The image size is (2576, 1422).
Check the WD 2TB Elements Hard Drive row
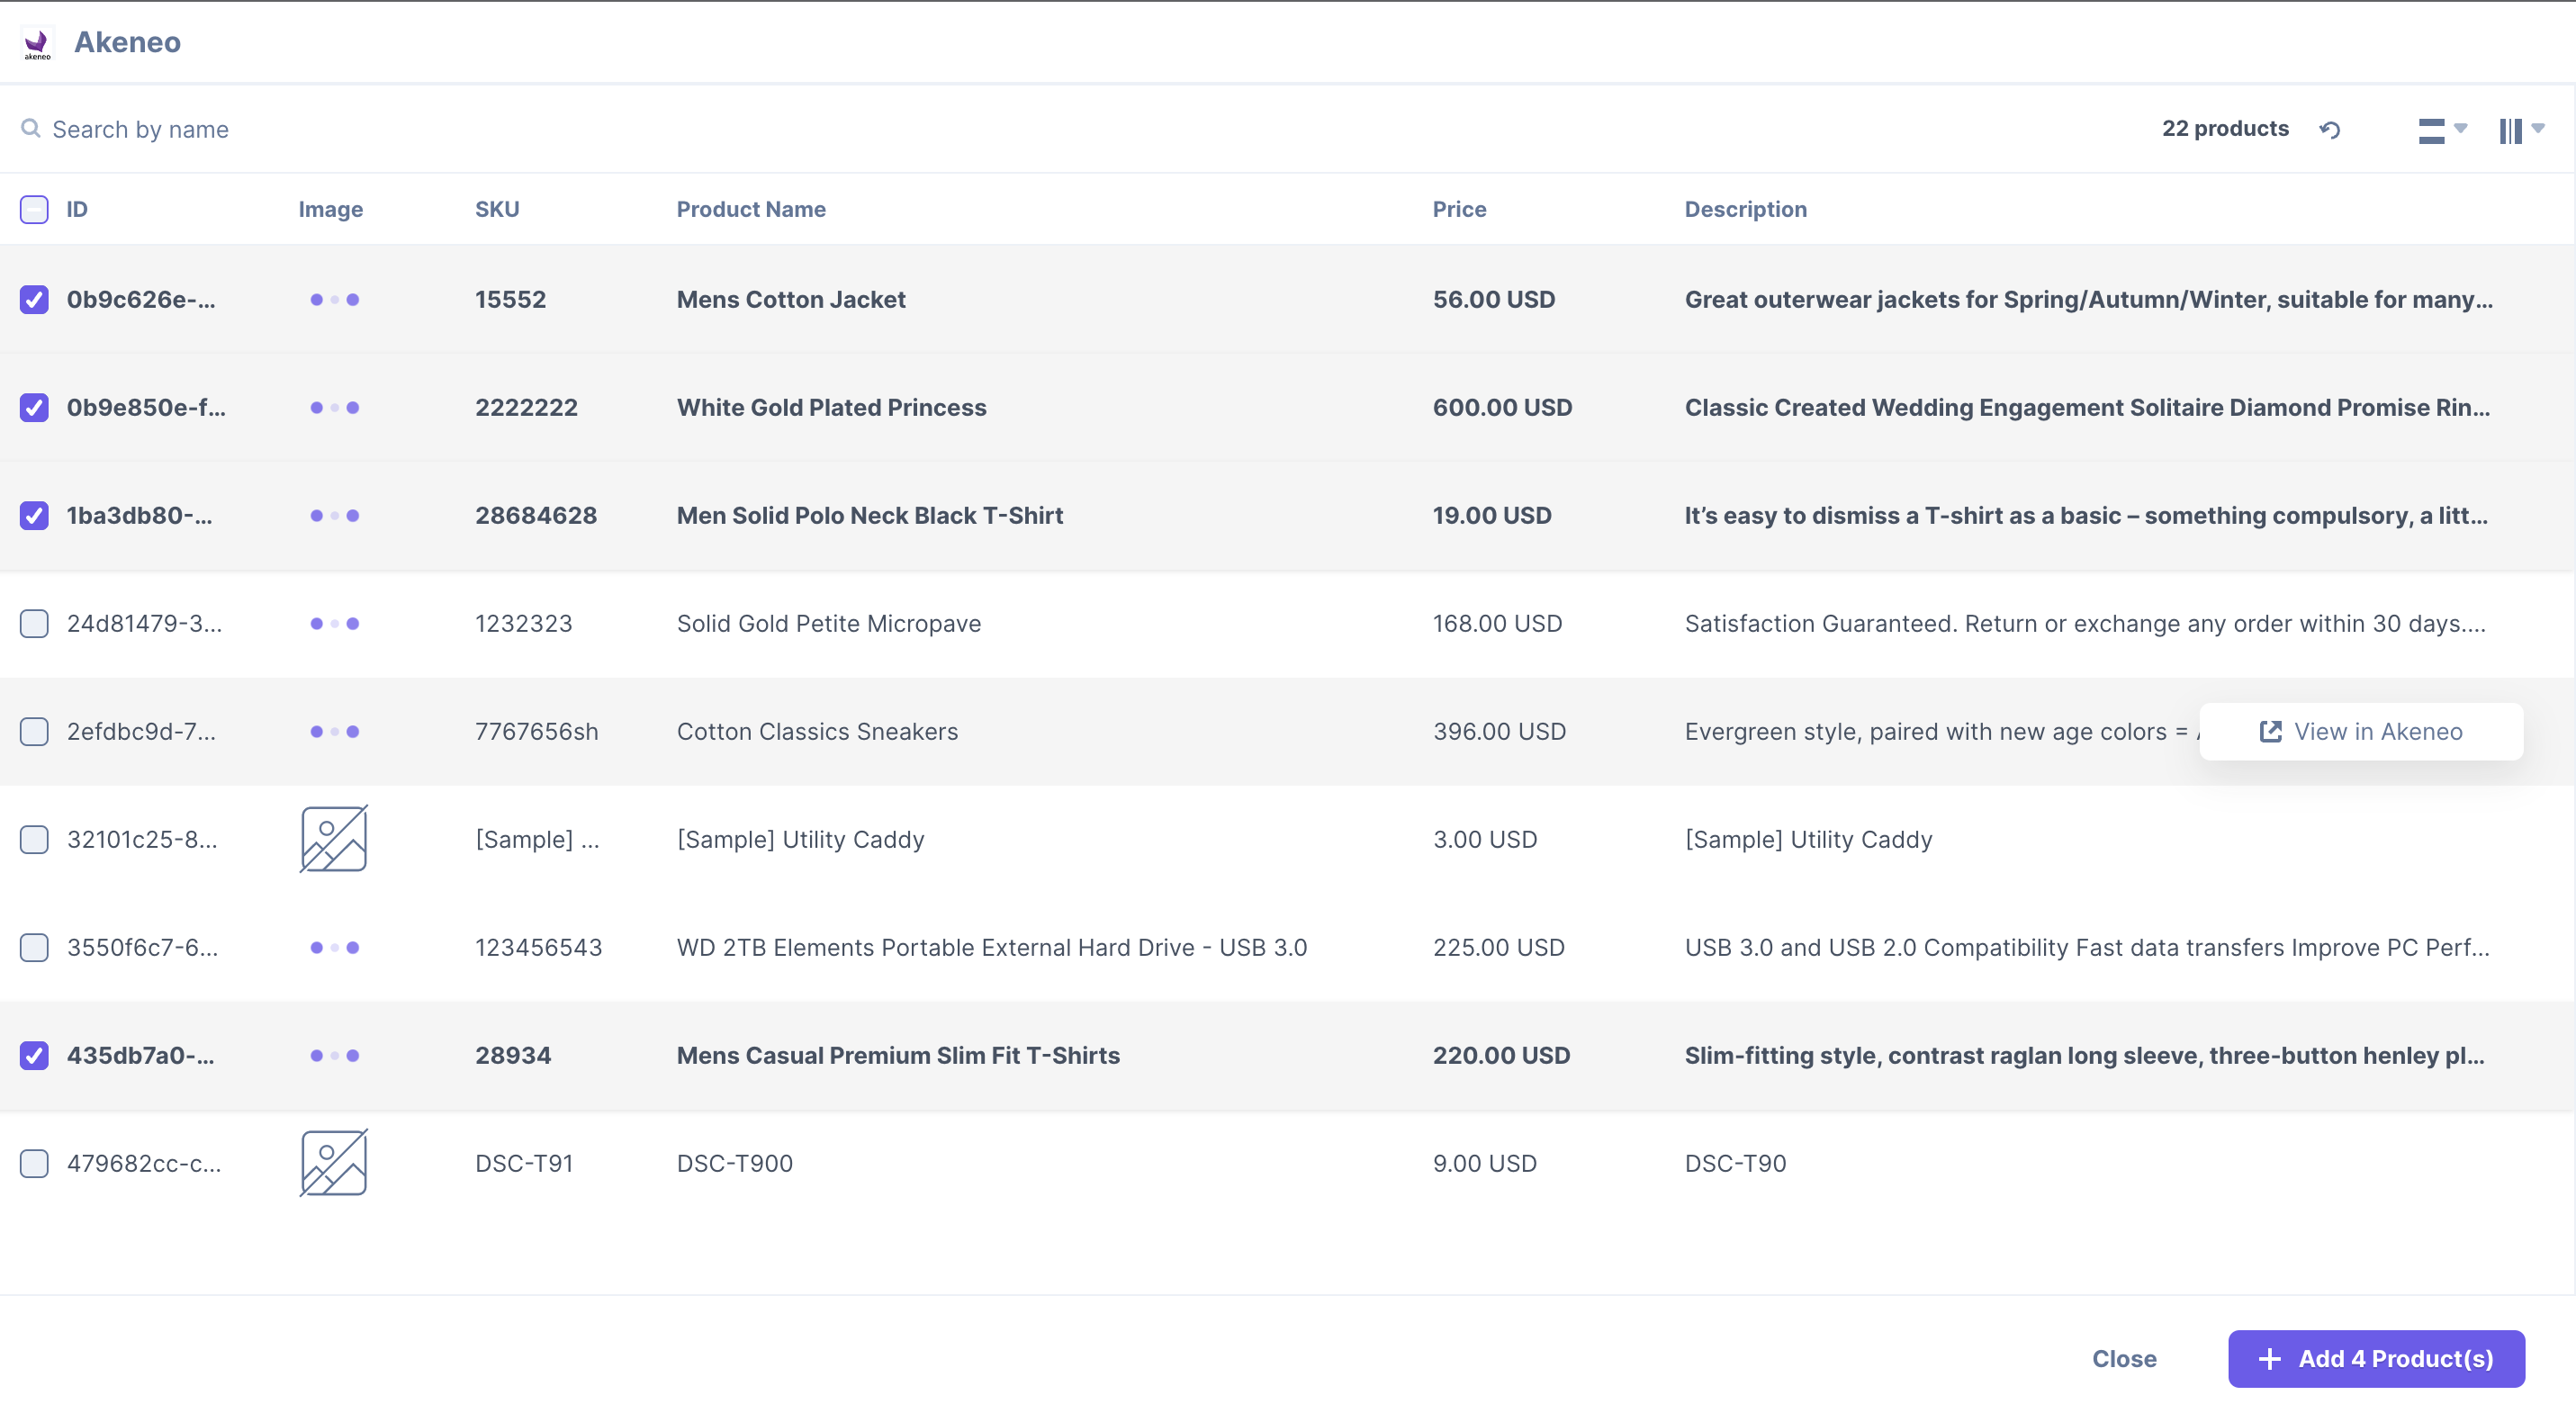coord(34,947)
